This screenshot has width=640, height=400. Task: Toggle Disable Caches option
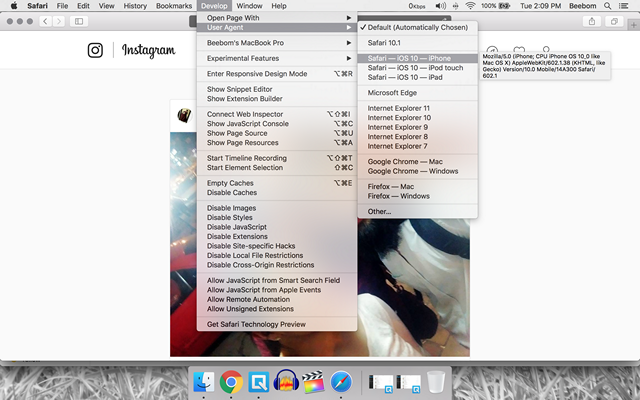[x=277, y=193]
